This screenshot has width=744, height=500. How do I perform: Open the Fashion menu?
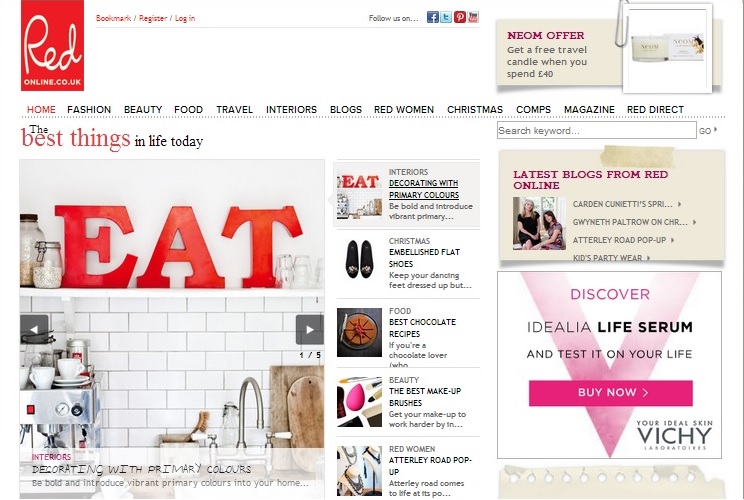89,110
